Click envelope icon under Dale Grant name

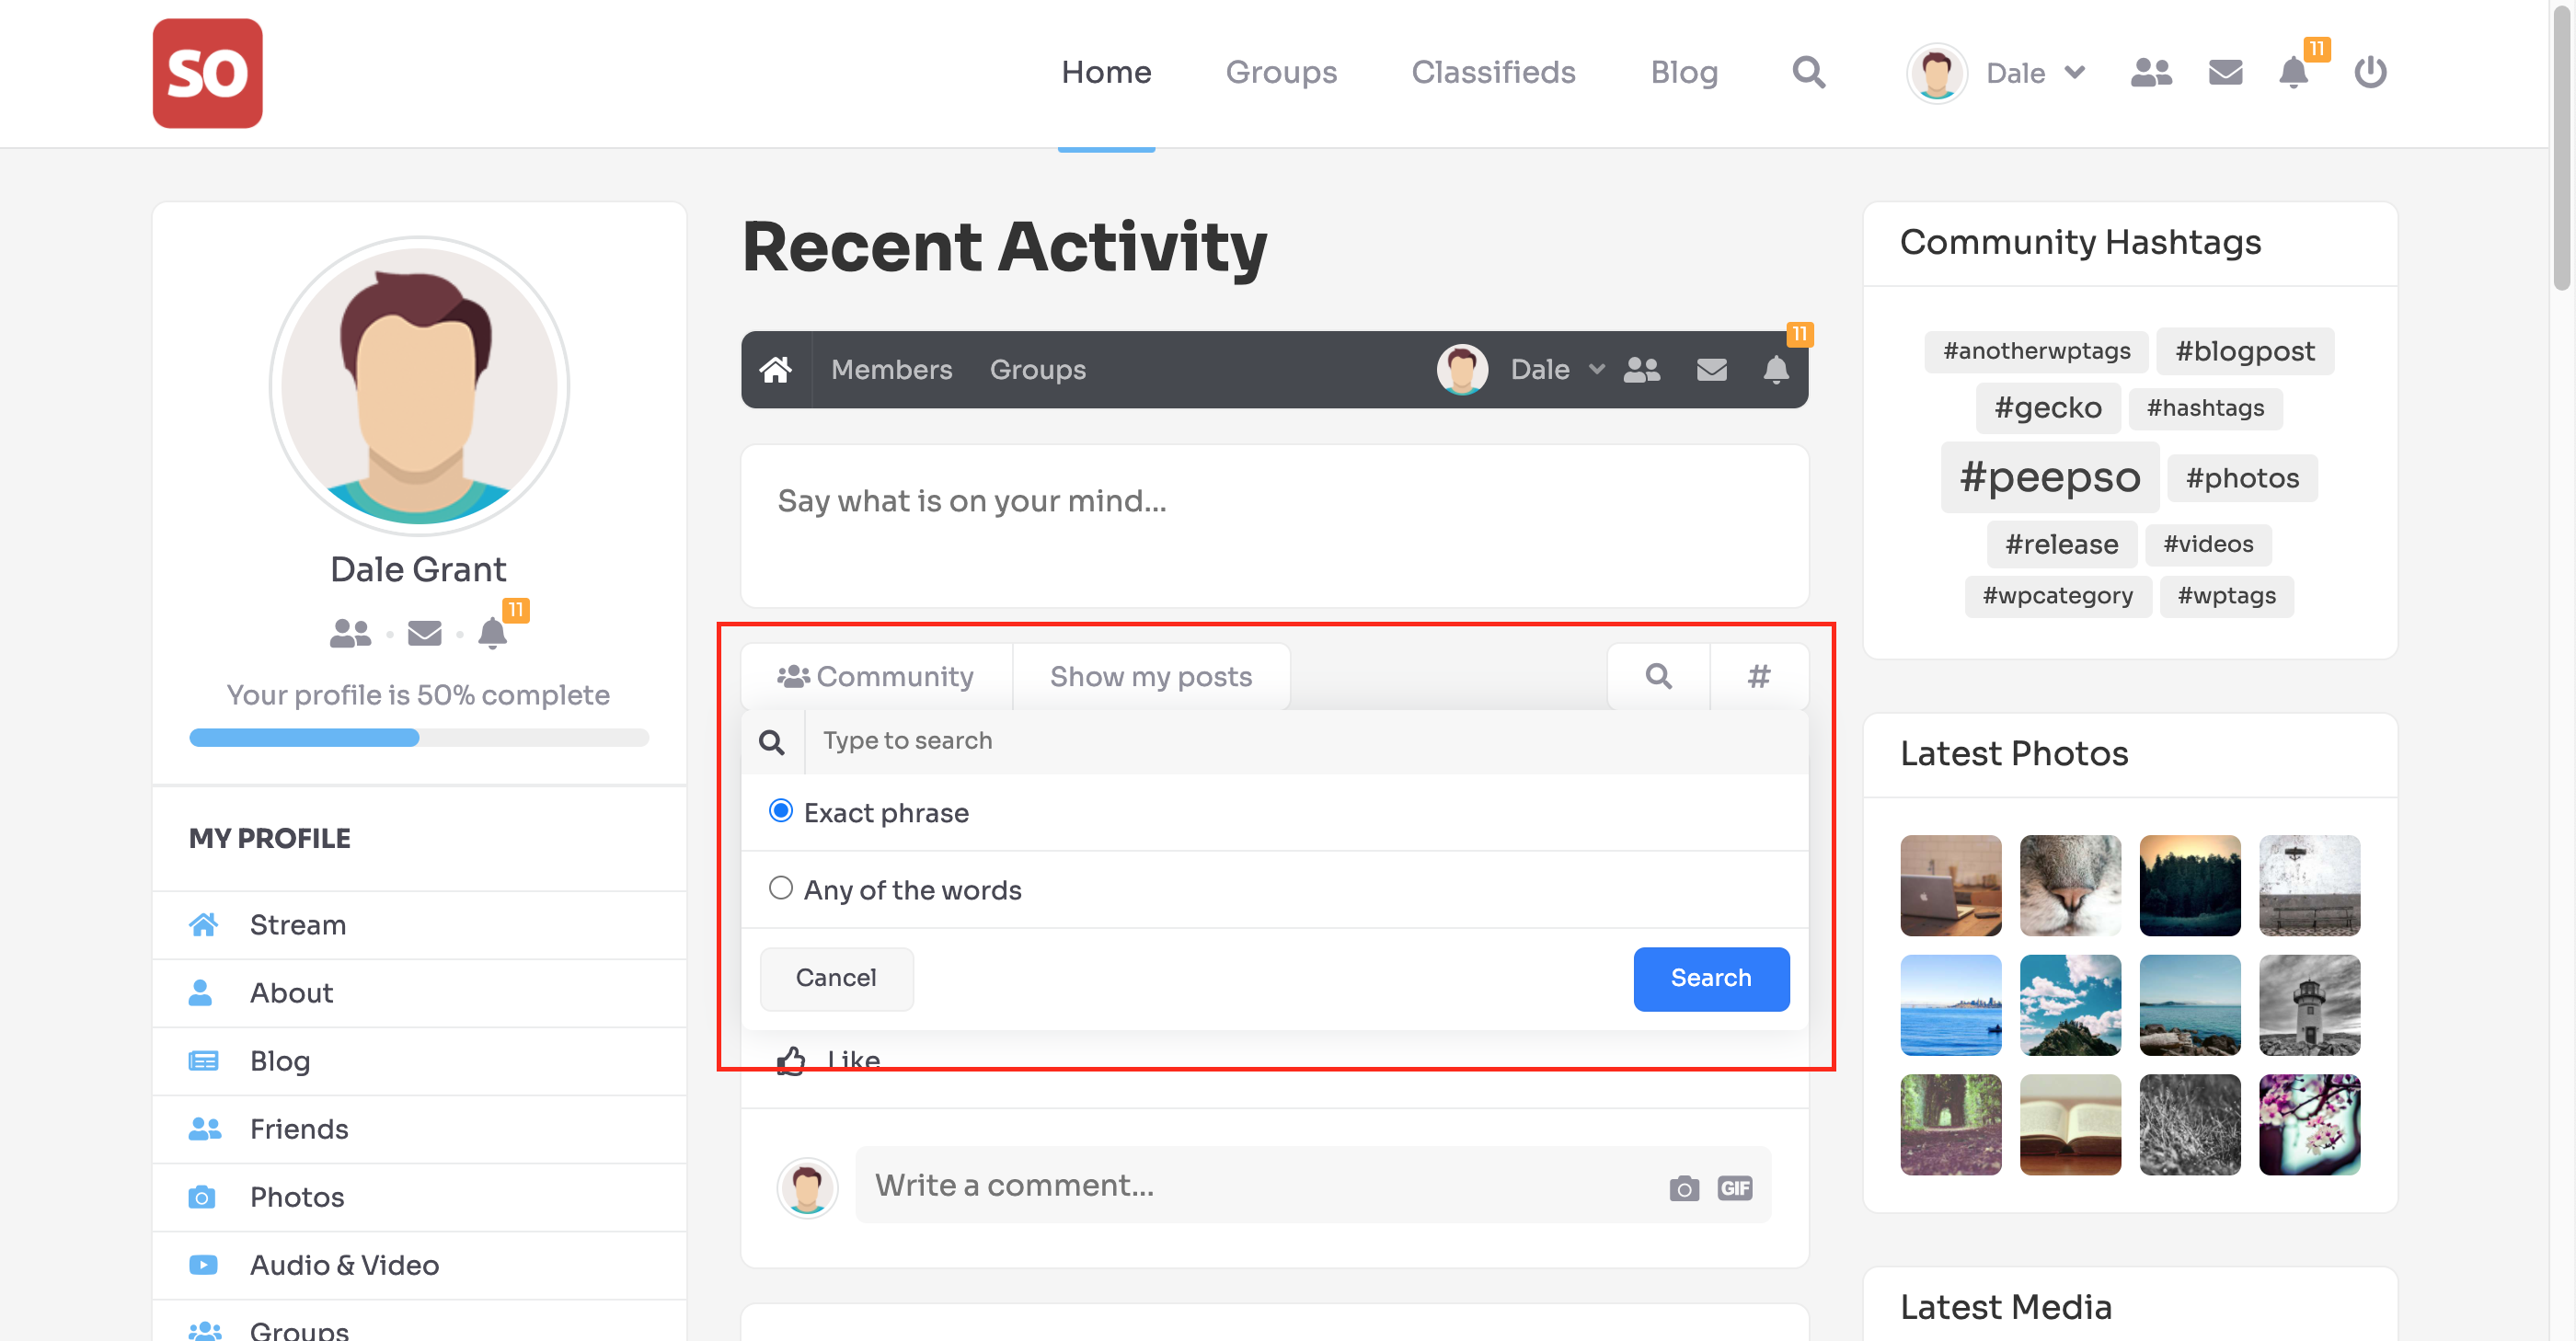425,633
